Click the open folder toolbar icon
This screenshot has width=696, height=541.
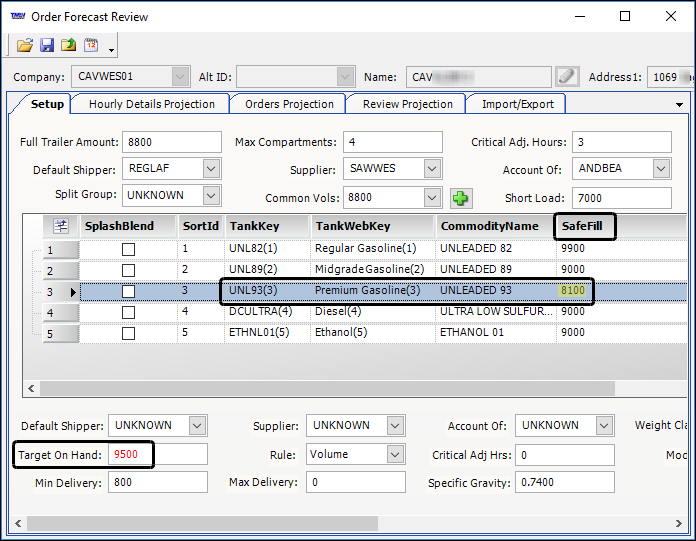click(25, 45)
